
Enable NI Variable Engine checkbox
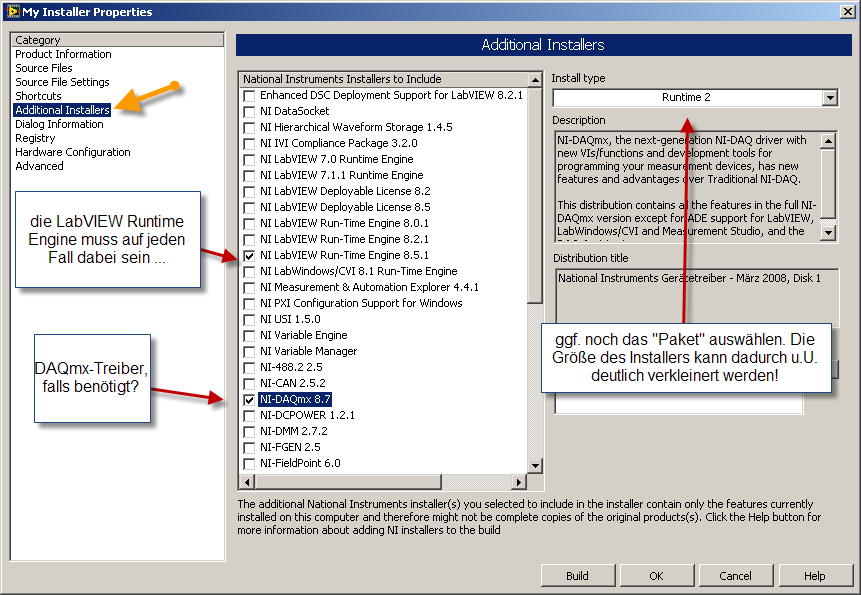[249, 336]
